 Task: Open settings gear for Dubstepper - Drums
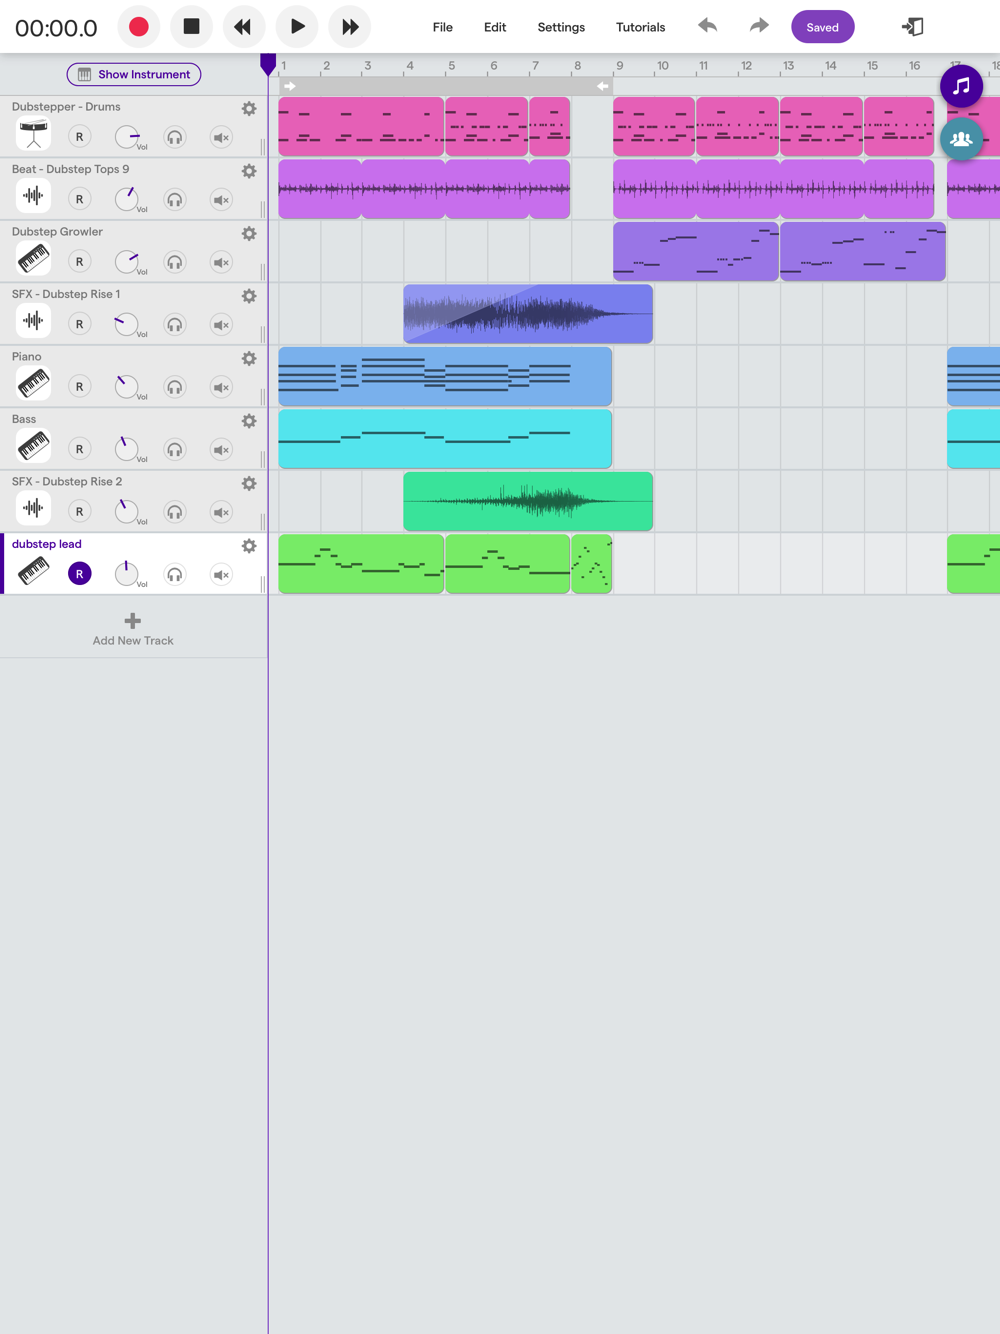click(249, 108)
